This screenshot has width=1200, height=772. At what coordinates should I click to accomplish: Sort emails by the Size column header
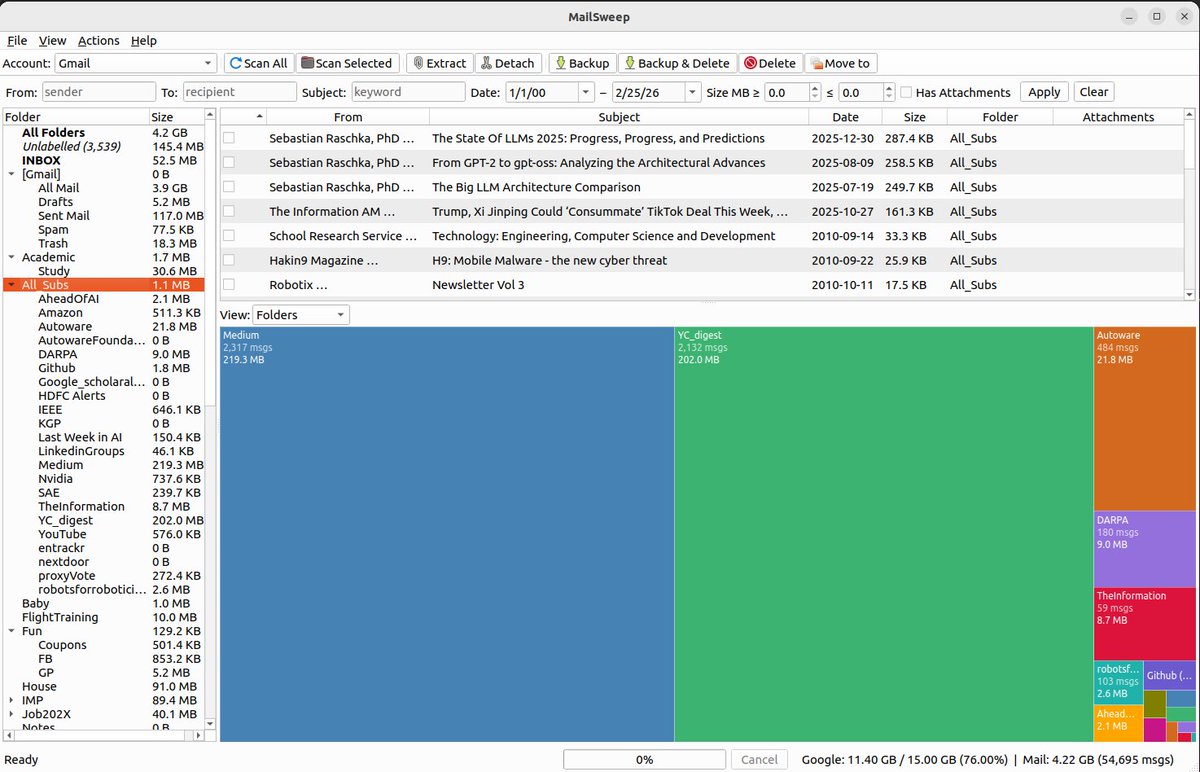(914, 117)
